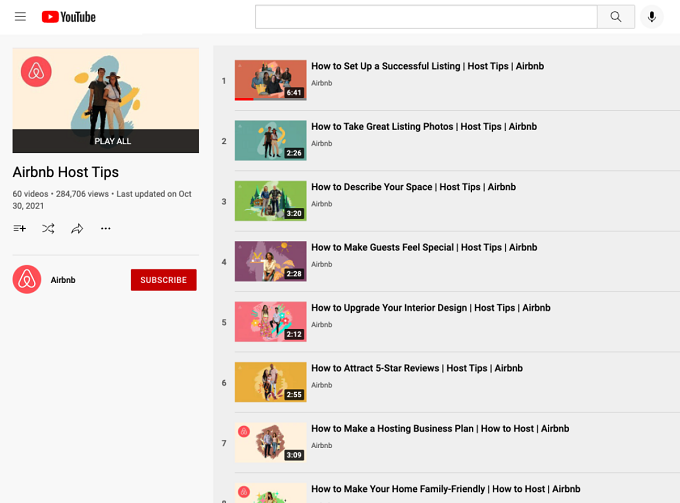
Task: Click Airbnb channel under 5-Star Reviews video
Action: (322, 385)
